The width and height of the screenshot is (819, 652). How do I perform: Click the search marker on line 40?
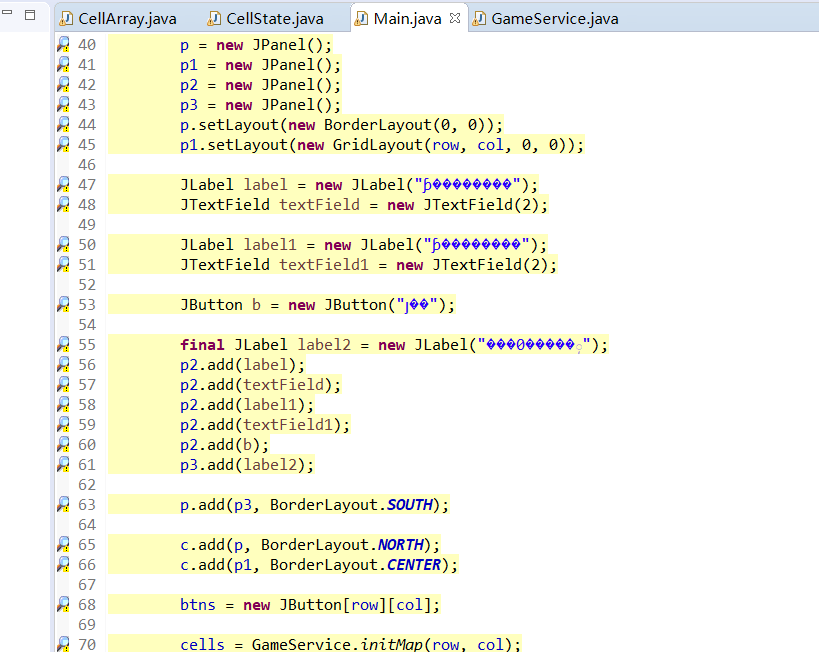(x=63, y=44)
